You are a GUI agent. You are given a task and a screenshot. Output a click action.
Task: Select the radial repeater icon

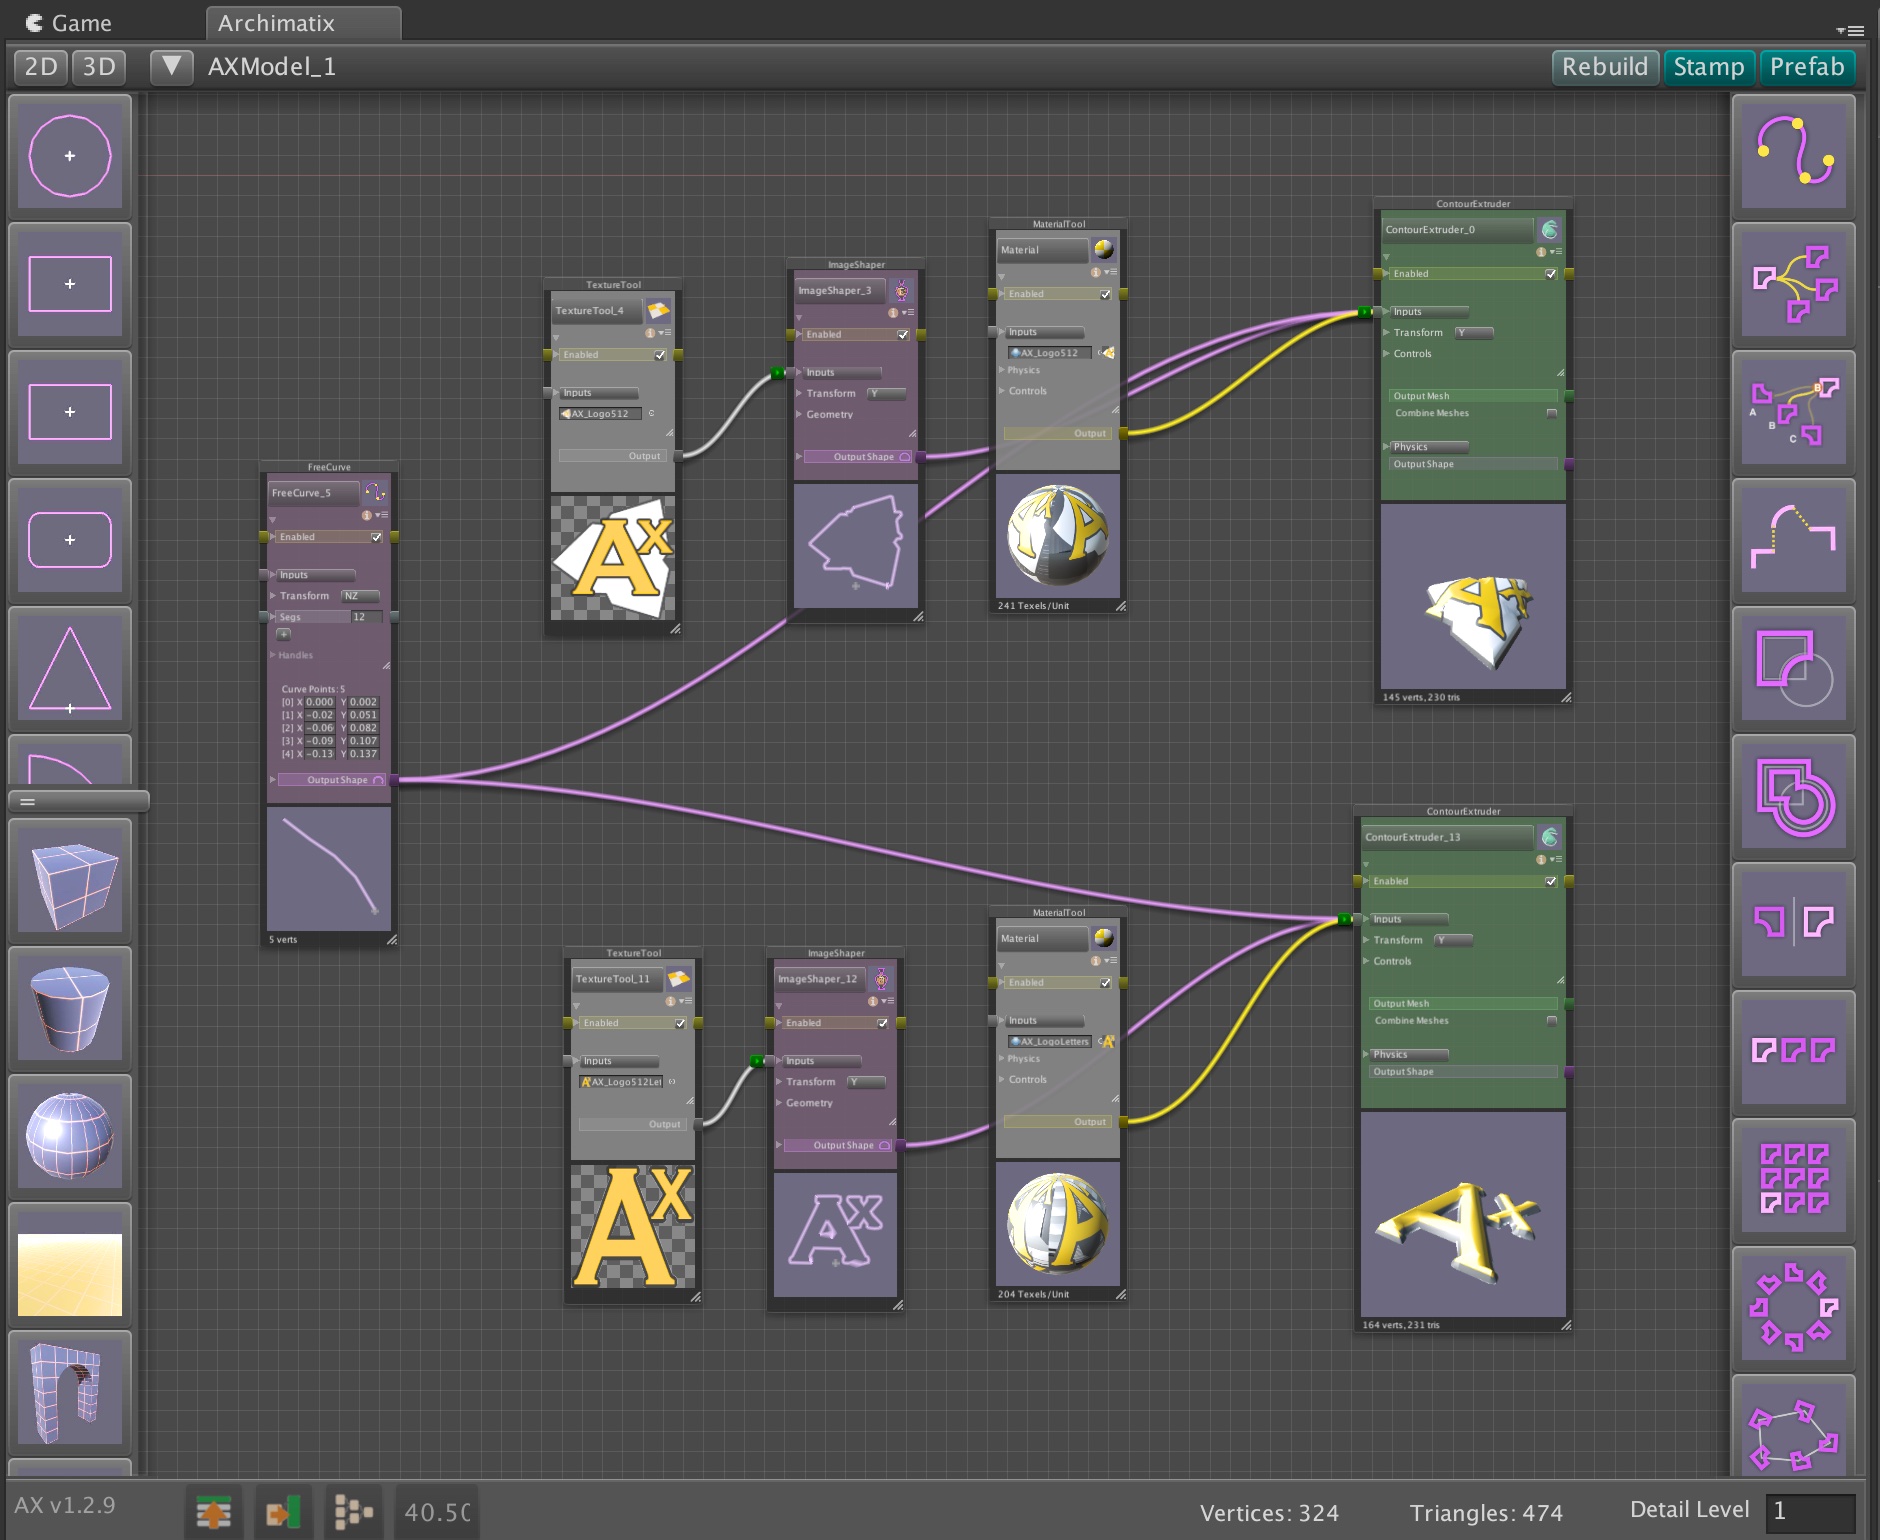1794,1309
